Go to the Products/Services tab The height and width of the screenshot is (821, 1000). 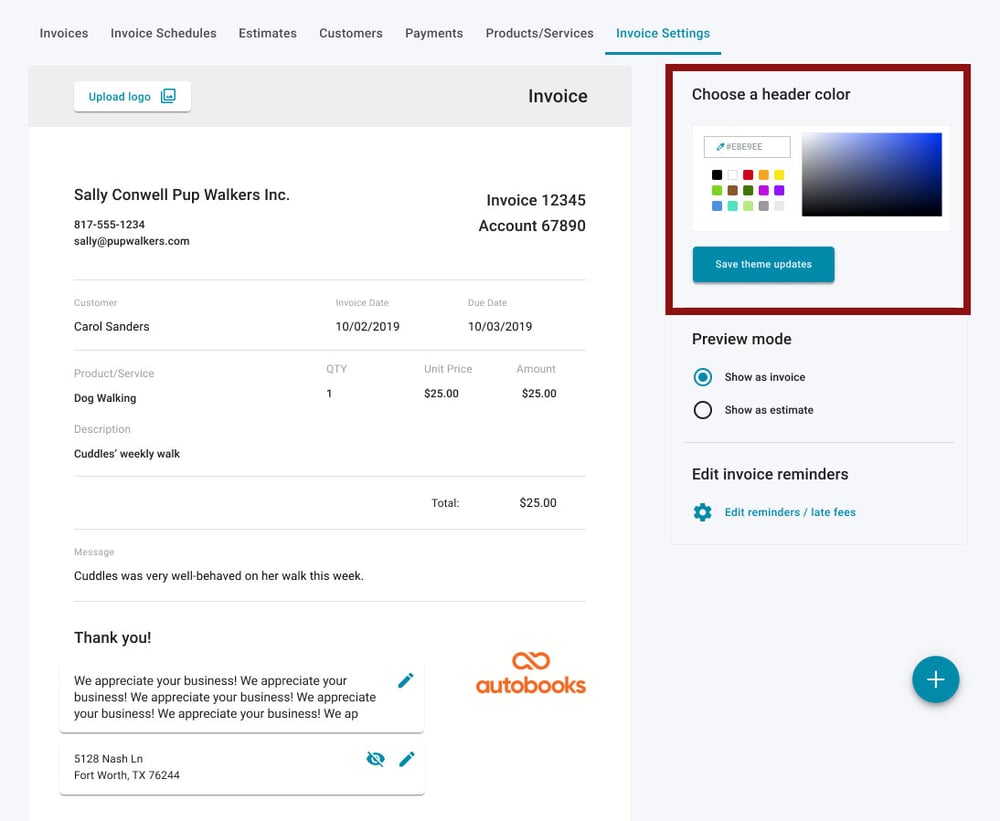coord(539,32)
